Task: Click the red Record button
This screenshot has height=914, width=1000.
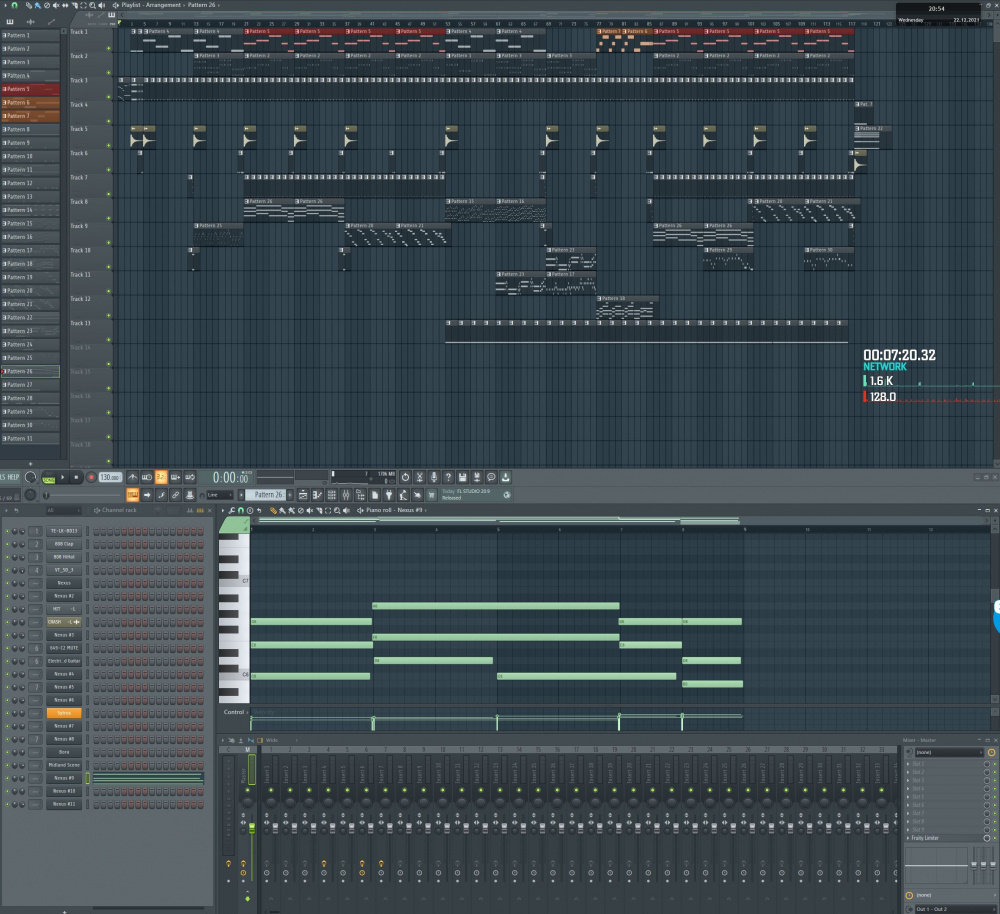Action: [91, 478]
